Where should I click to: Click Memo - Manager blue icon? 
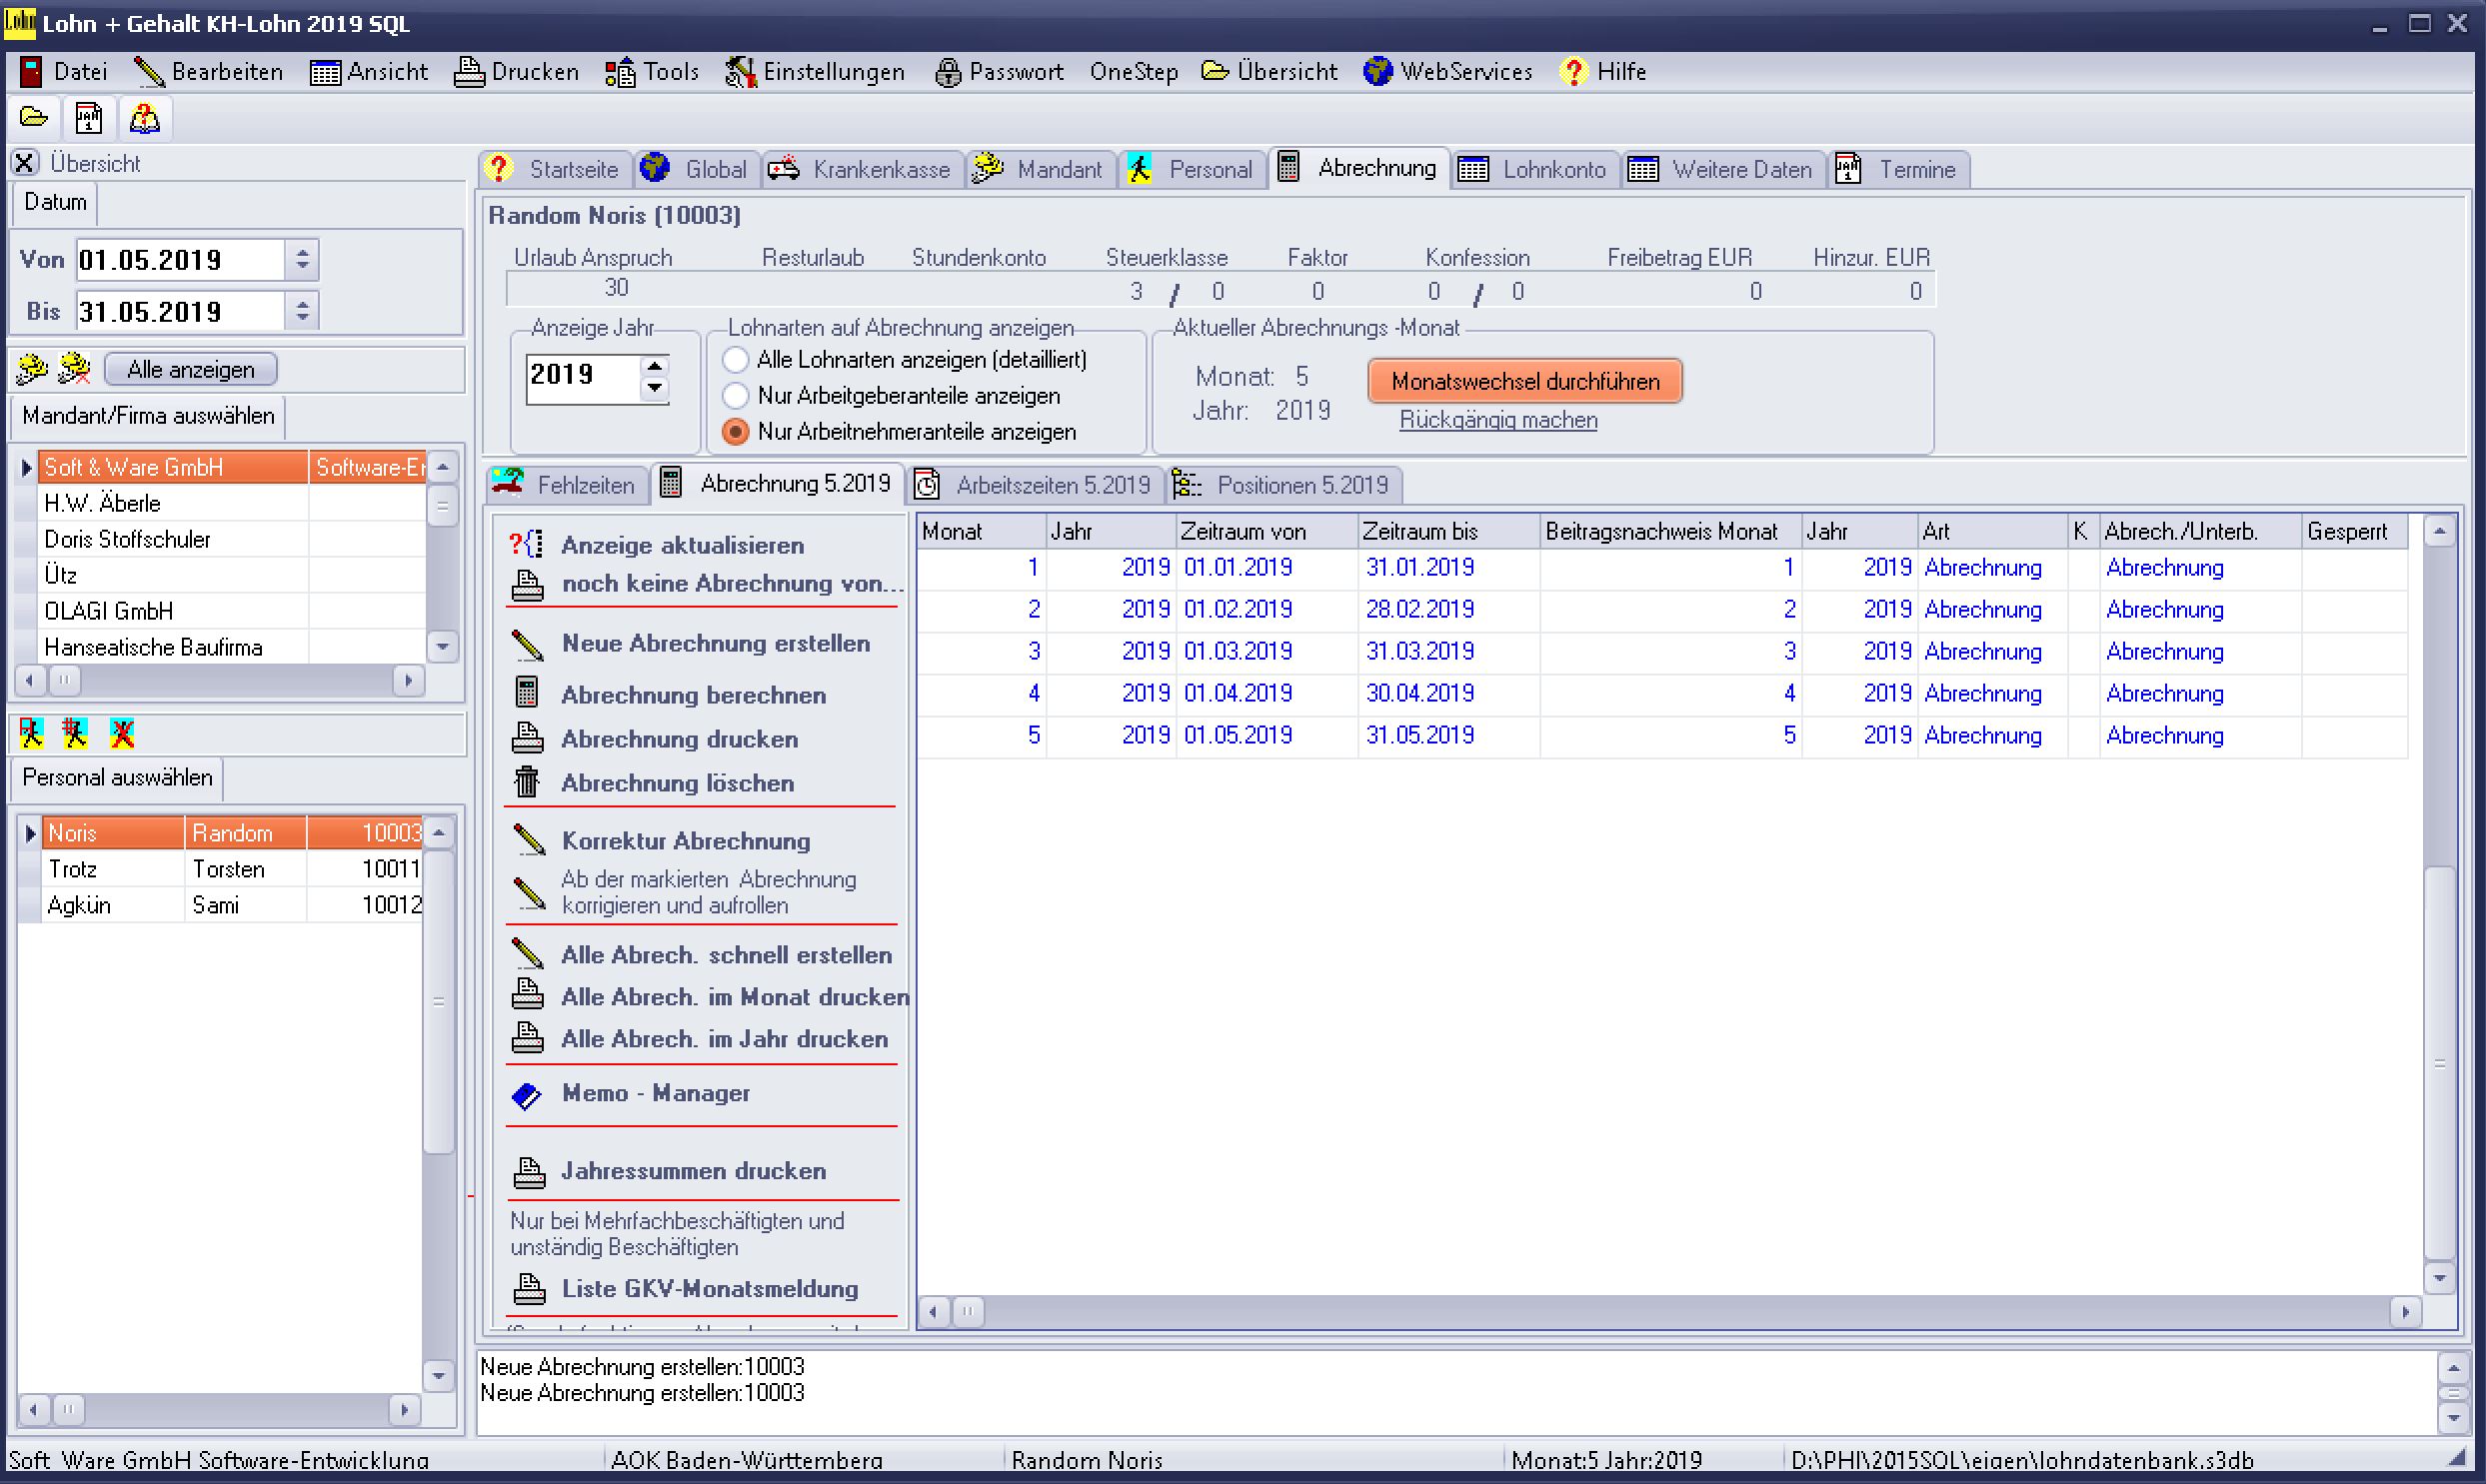(x=527, y=1095)
